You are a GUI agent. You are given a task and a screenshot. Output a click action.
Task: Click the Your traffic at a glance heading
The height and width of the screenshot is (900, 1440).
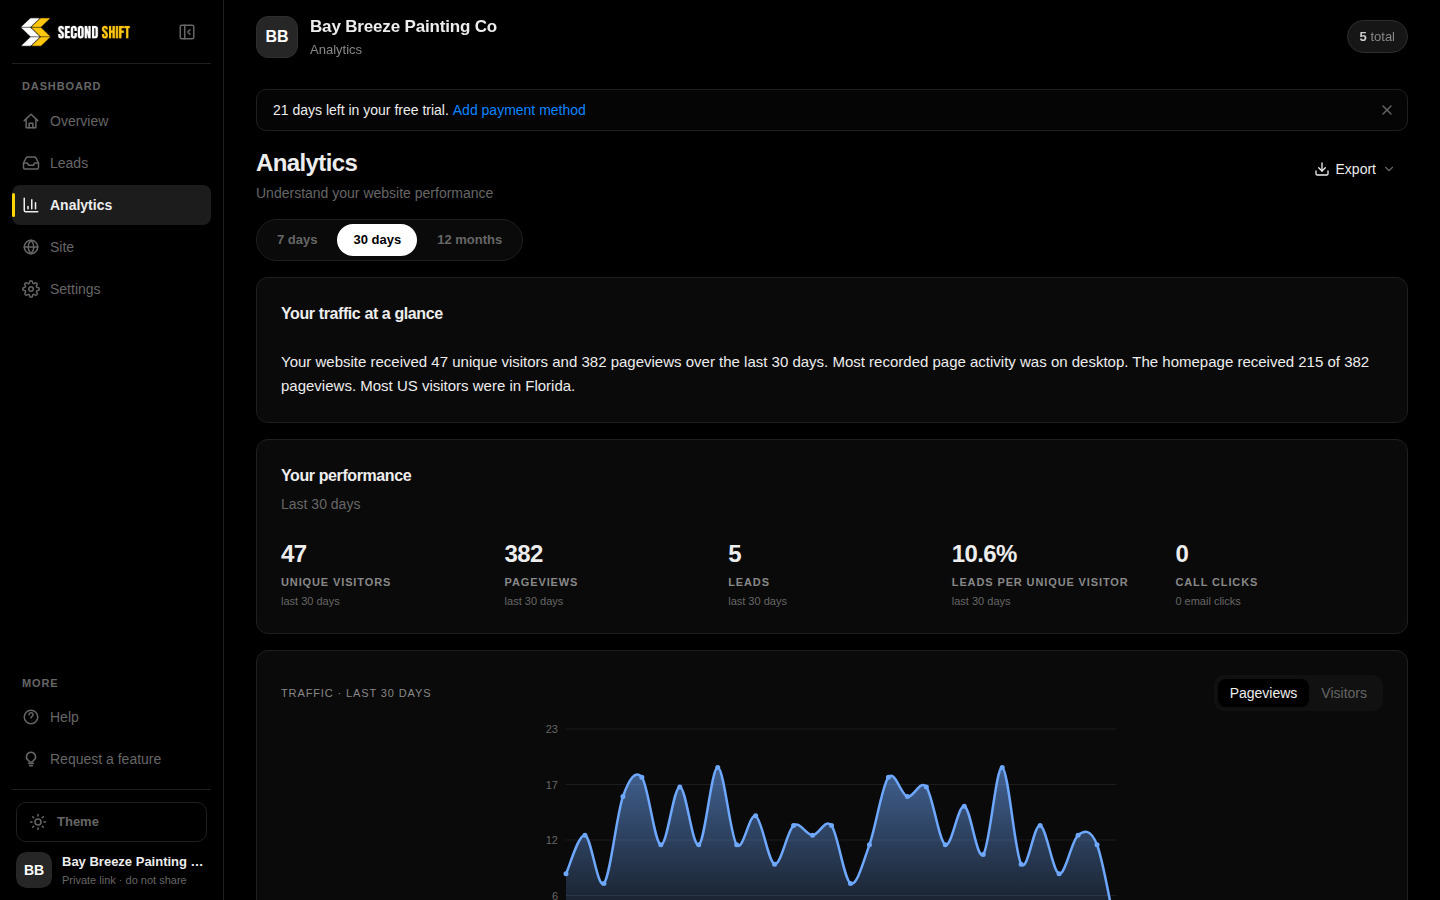362,313
